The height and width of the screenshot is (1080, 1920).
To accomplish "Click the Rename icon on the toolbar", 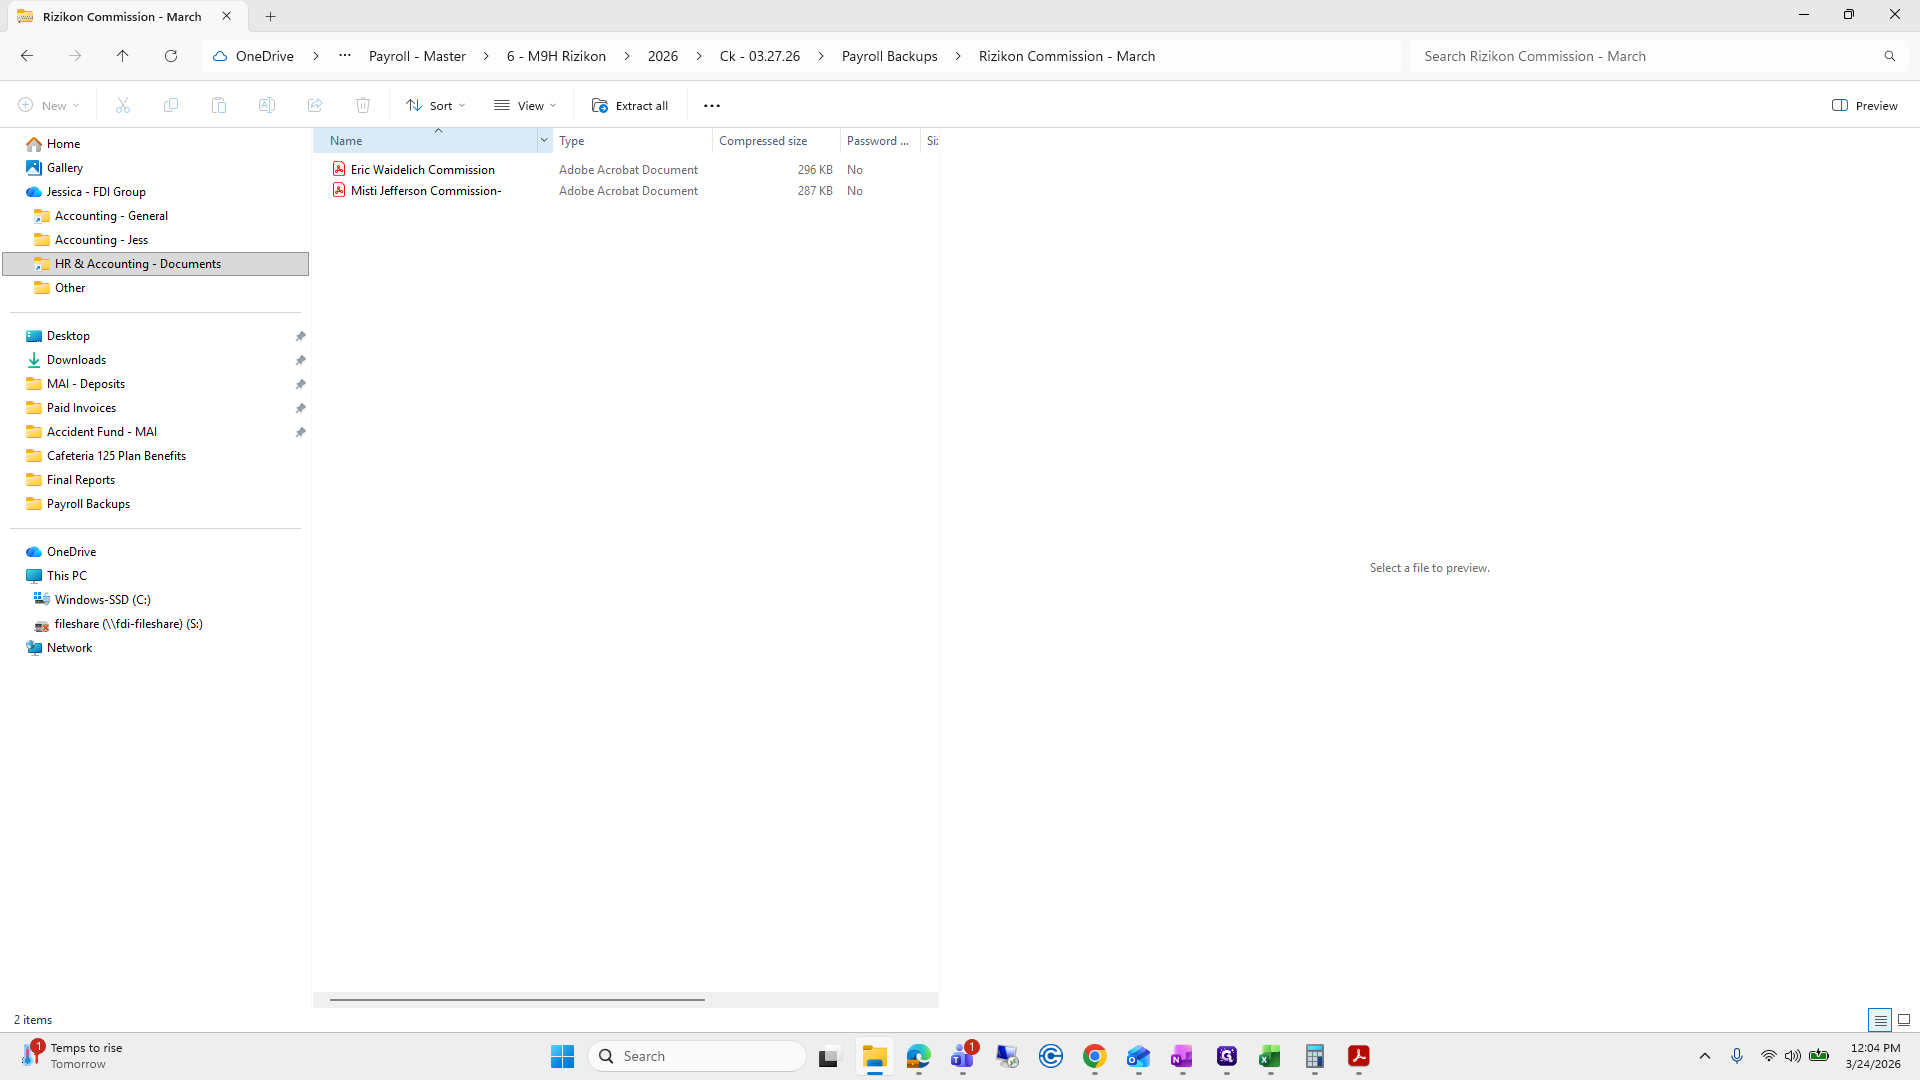I will pyautogui.click(x=266, y=105).
